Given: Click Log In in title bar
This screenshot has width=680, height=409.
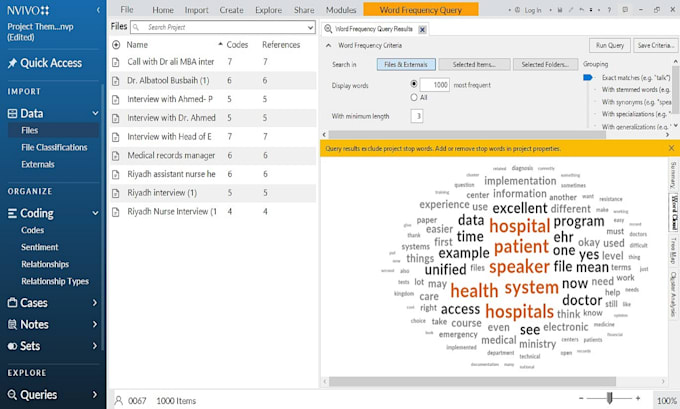Looking at the screenshot, I should click(533, 10).
